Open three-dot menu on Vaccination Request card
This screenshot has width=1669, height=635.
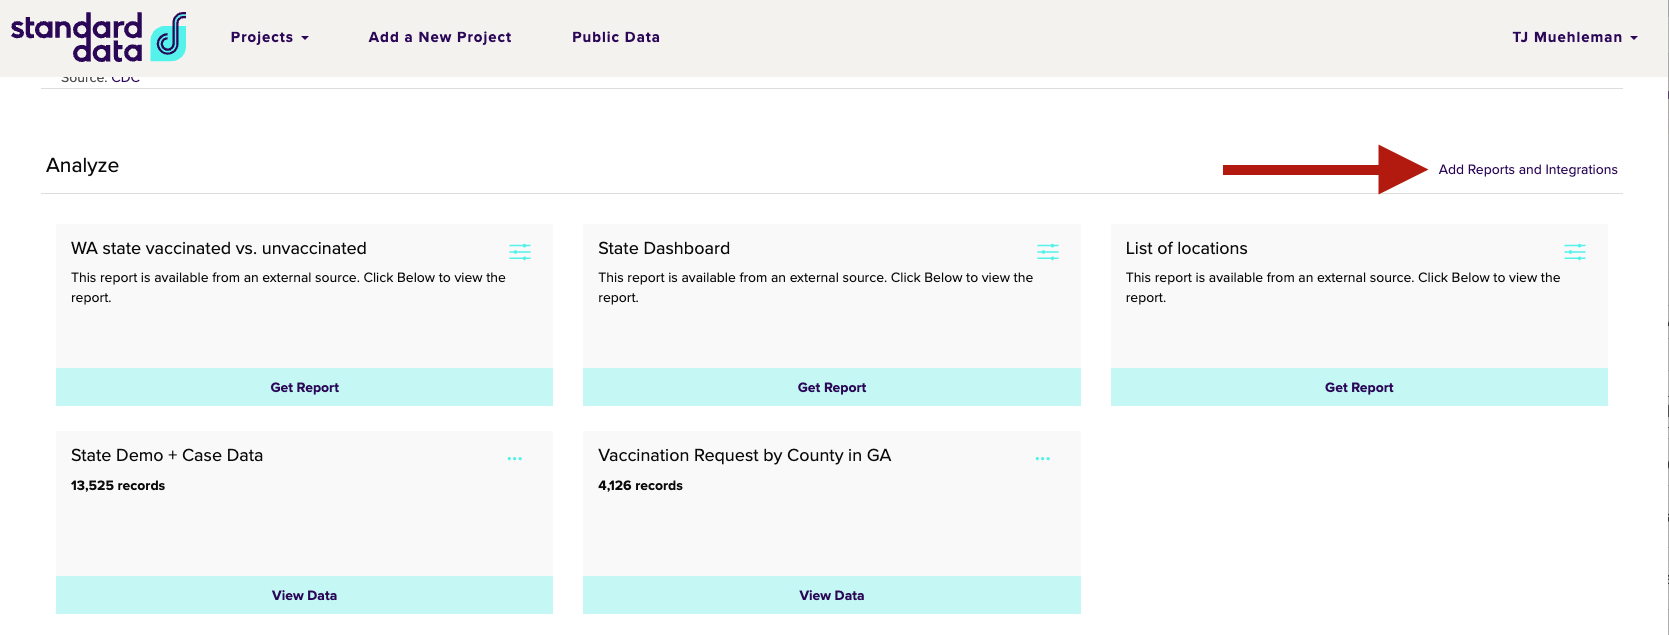tap(1042, 459)
